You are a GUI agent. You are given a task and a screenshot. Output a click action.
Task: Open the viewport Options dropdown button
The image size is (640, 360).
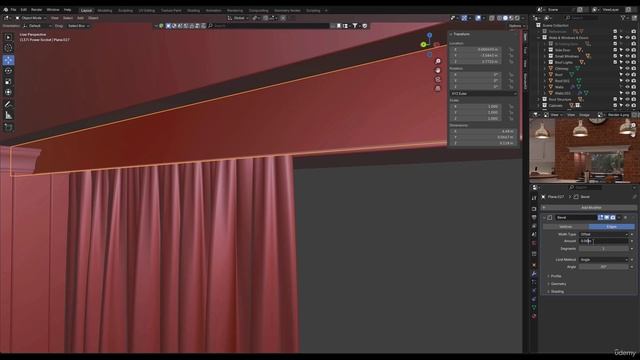516,26
